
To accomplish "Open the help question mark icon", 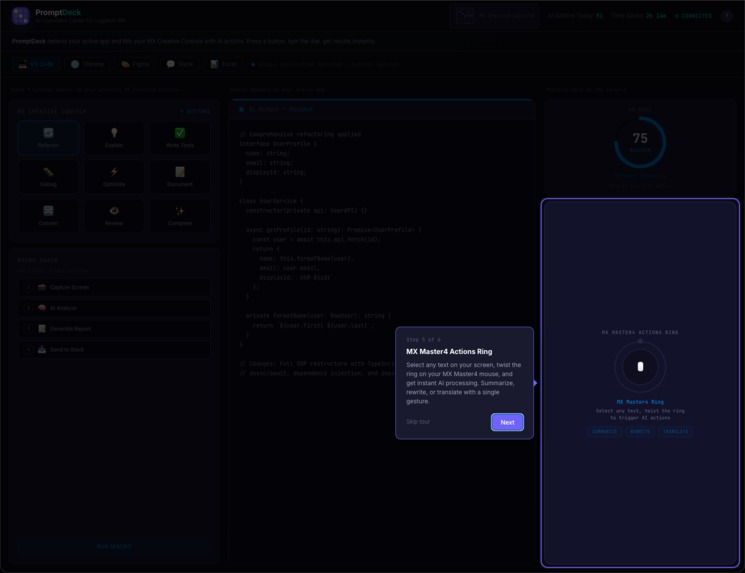I will click(x=726, y=16).
